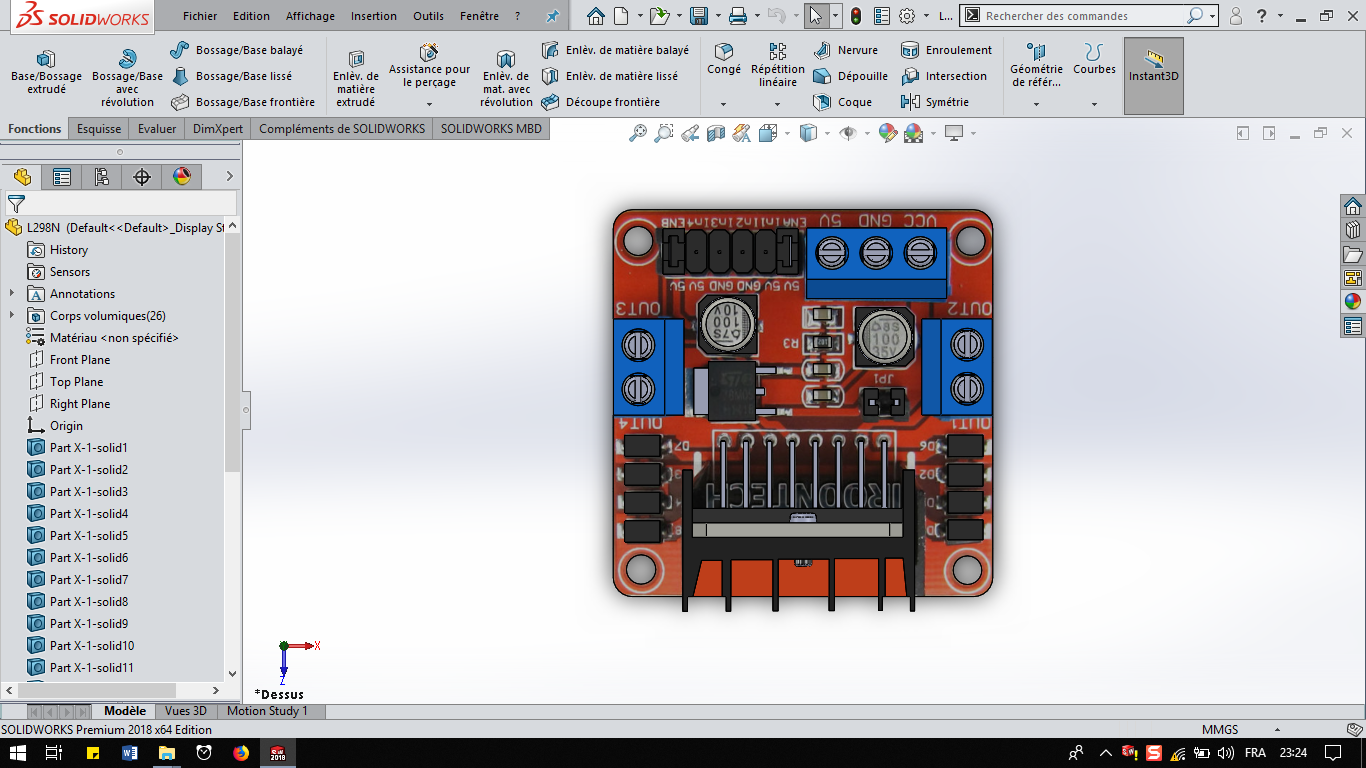Select the Dépouille draft tool

(x=850, y=76)
